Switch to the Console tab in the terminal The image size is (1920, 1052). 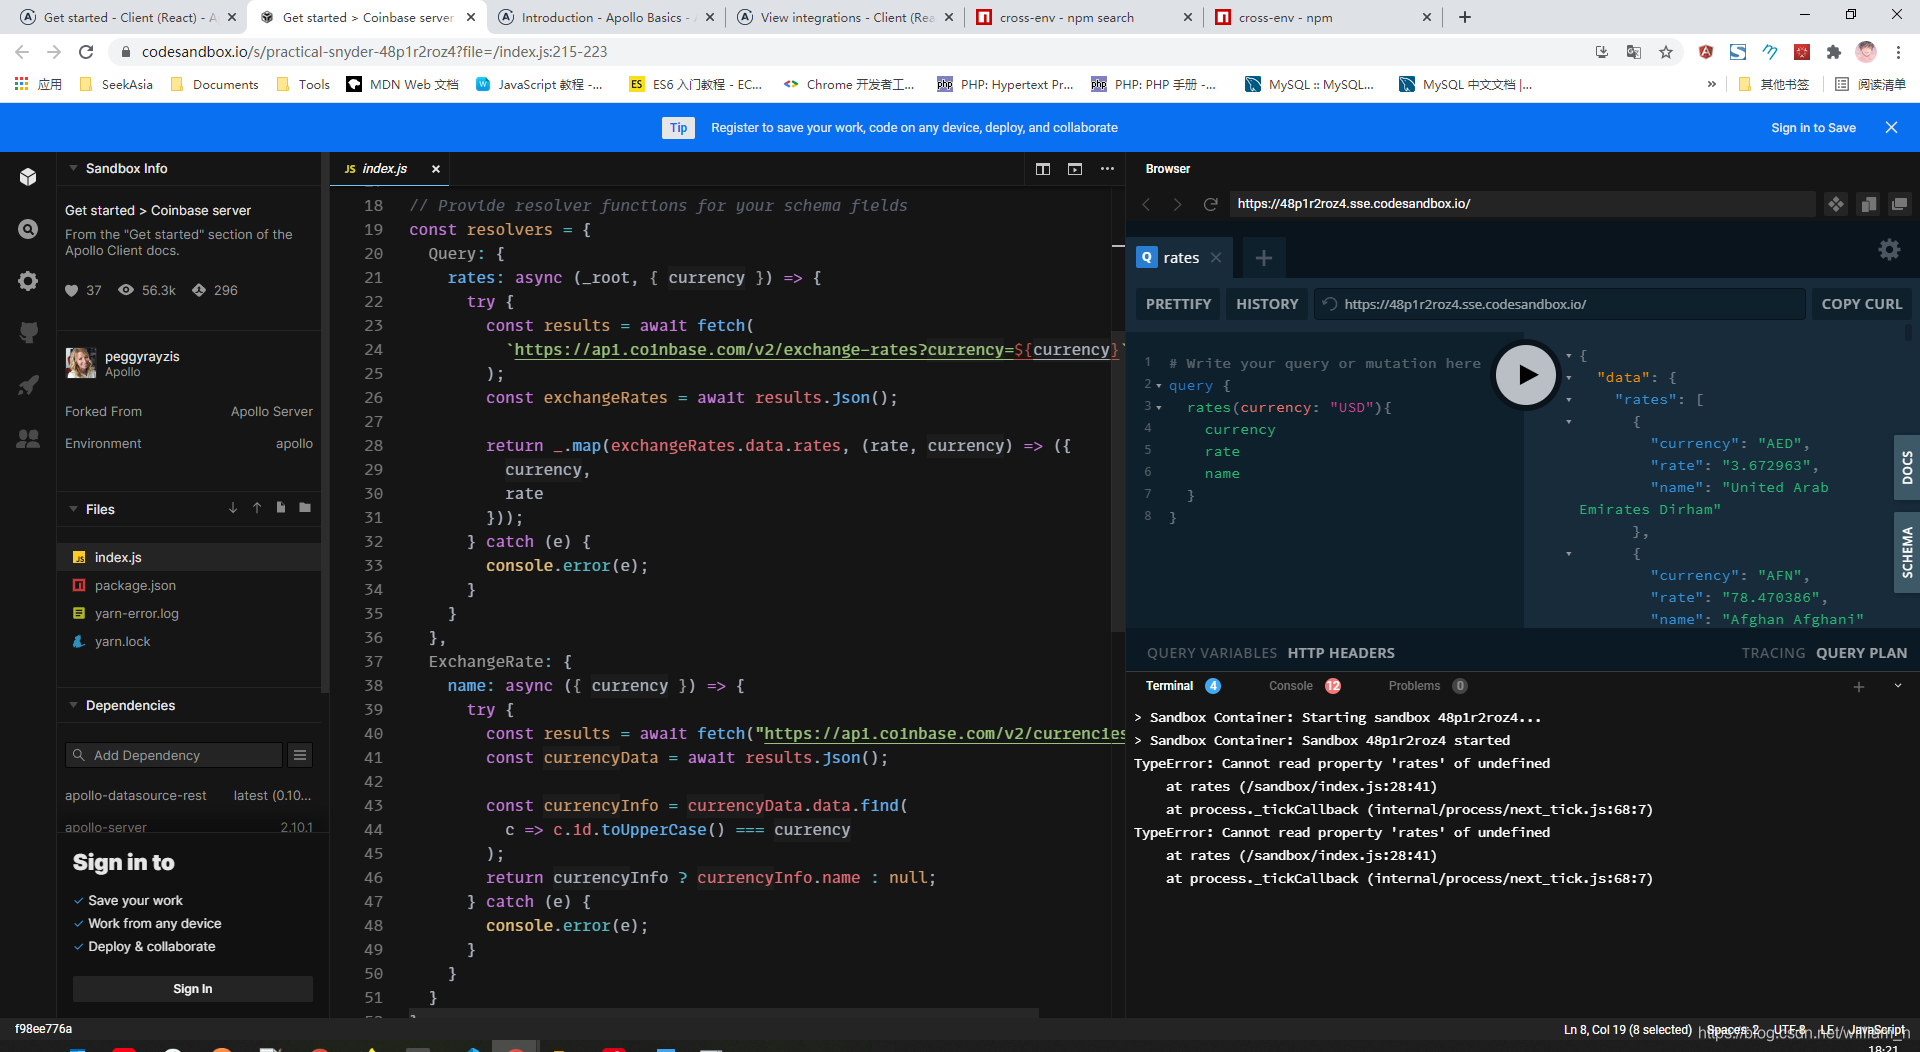coord(1290,686)
